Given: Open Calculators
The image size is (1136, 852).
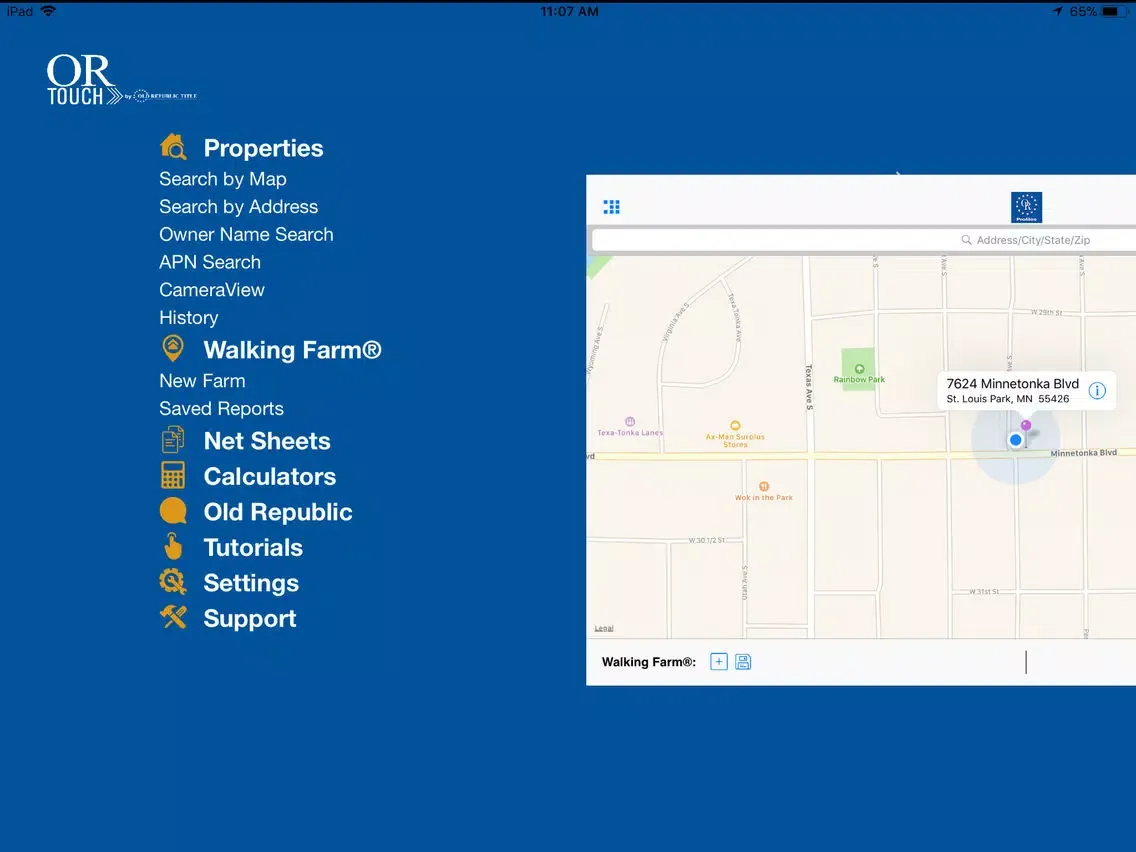Looking at the screenshot, I should (270, 476).
